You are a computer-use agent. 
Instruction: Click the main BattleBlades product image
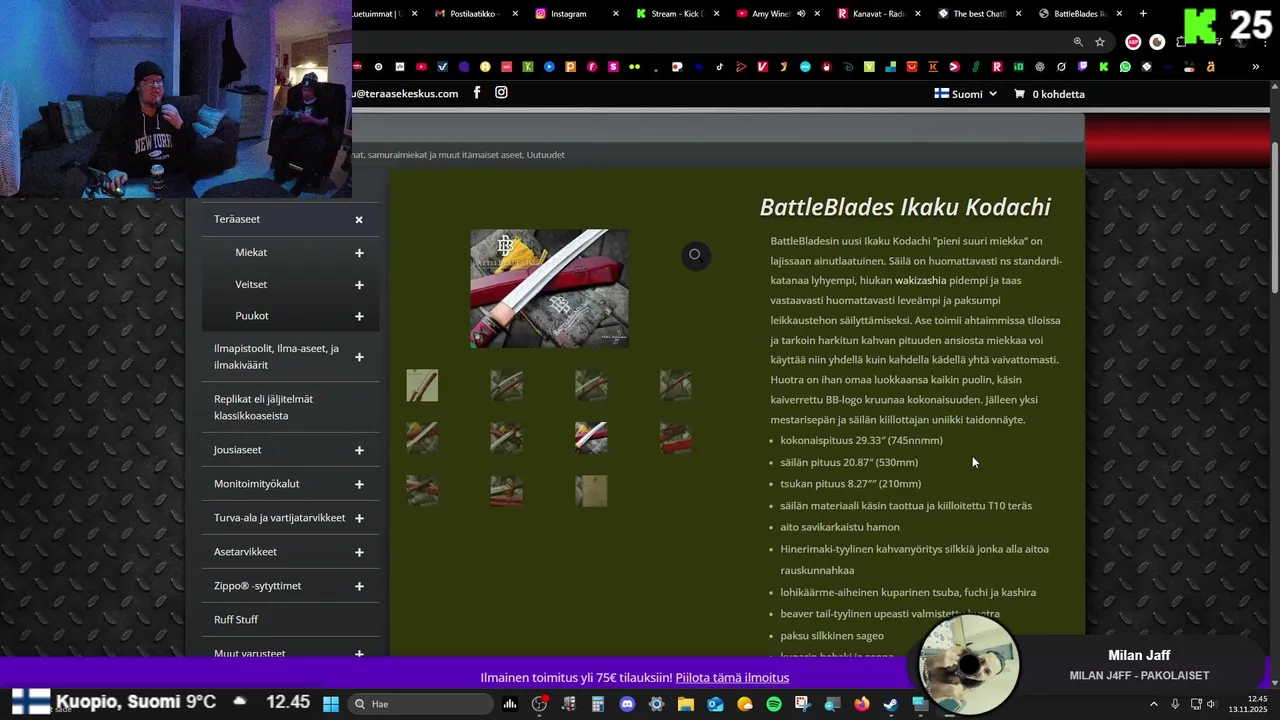[x=549, y=288]
